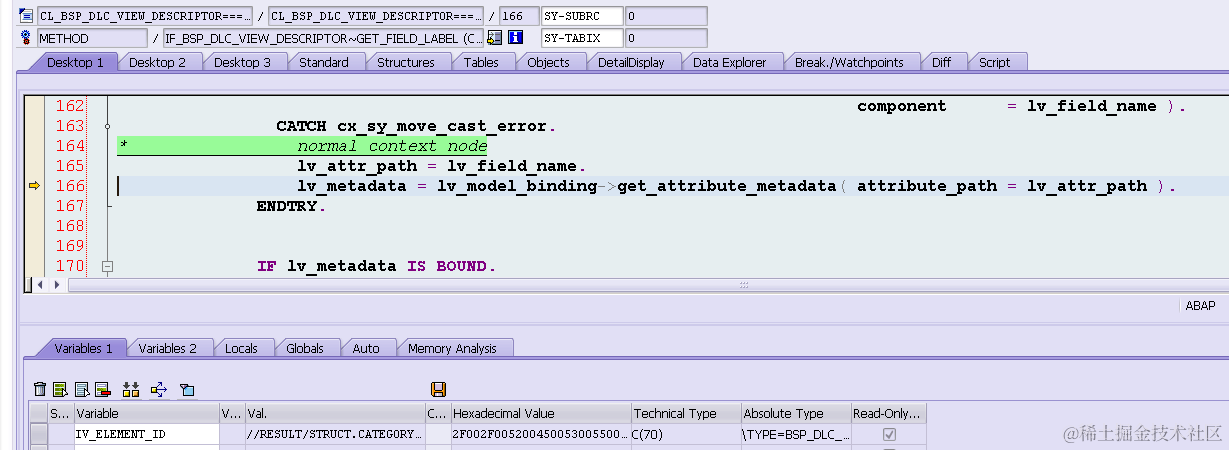Viewport: 1229px width, 450px height.
Task: Open the Memory Analysis tab
Action: pyautogui.click(x=452, y=348)
